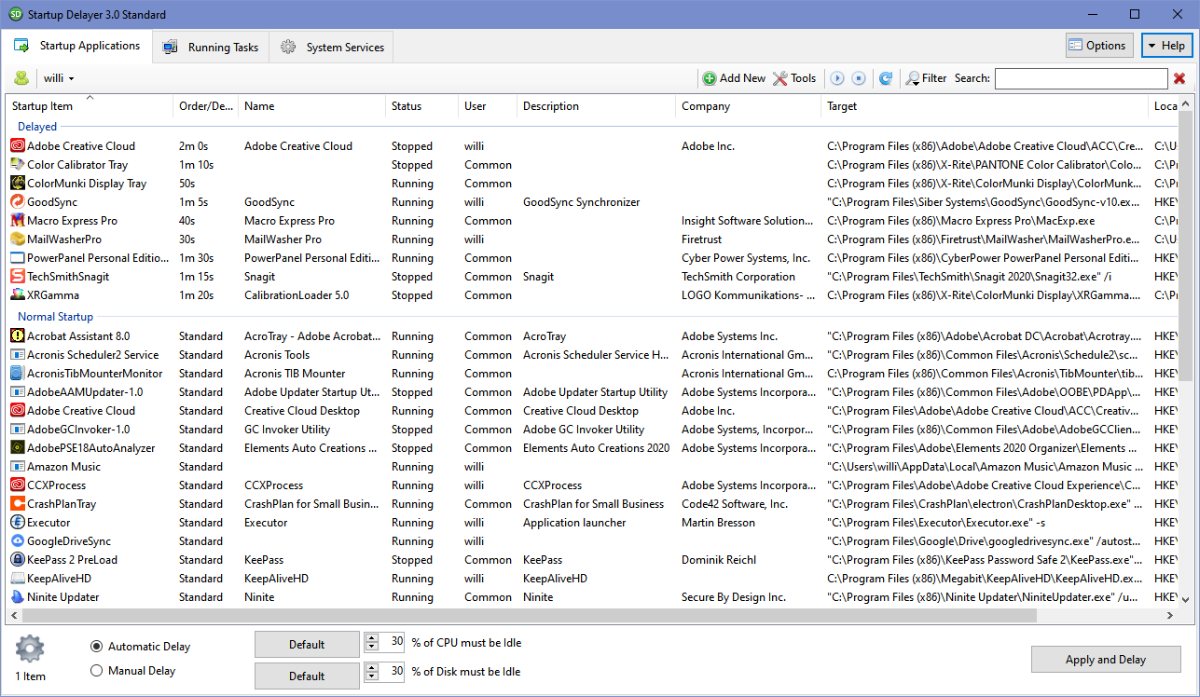The width and height of the screenshot is (1200, 697).
Task: Open the willi user dropdown
Action: point(59,78)
